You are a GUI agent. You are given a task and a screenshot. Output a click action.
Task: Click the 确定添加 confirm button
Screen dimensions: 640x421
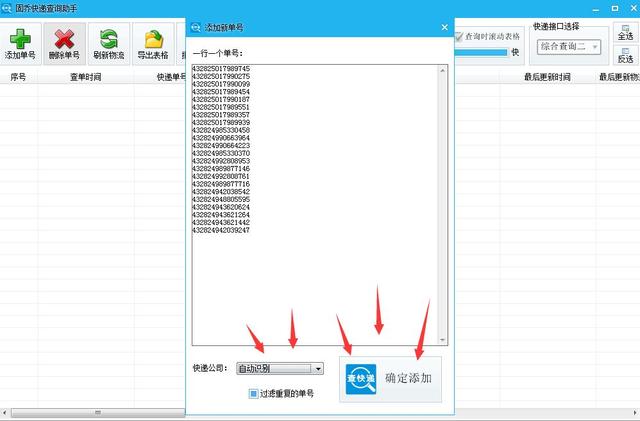coord(390,379)
